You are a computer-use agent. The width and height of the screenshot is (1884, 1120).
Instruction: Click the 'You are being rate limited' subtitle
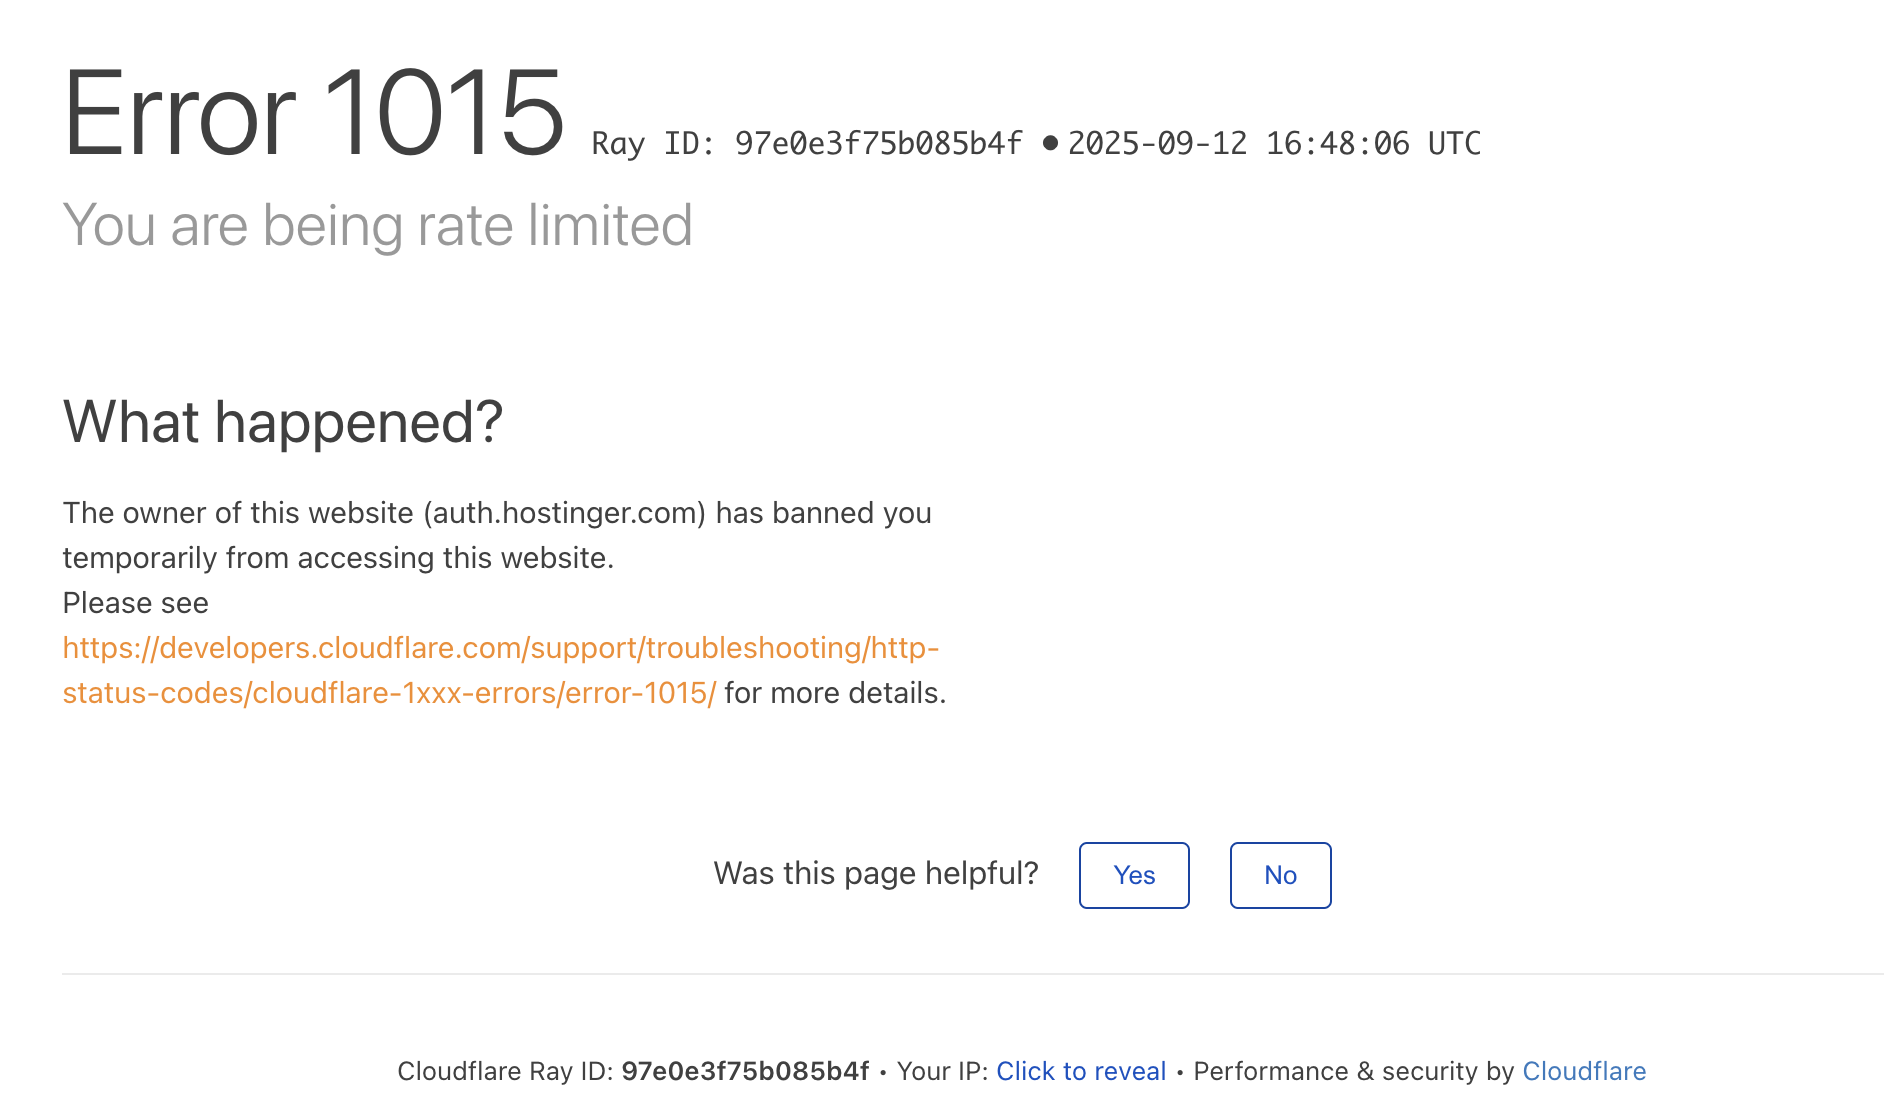click(x=377, y=225)
